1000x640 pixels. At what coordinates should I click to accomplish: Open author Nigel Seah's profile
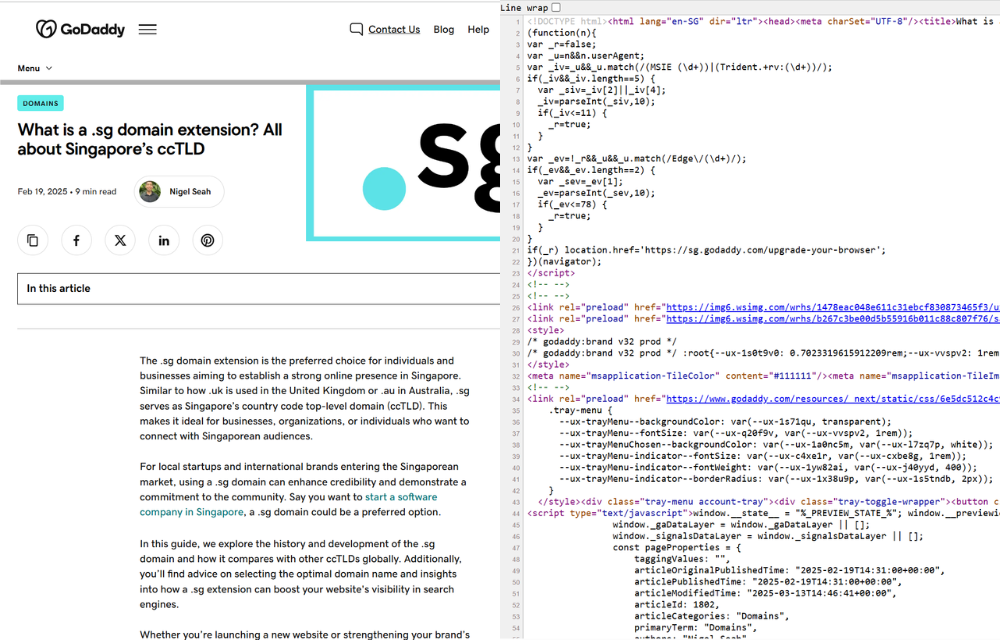coord(179,191)
